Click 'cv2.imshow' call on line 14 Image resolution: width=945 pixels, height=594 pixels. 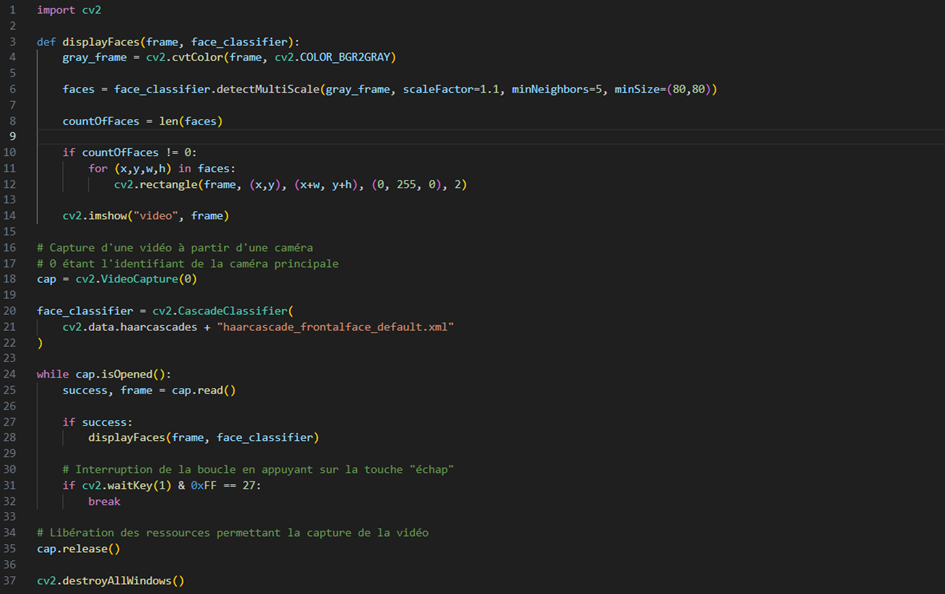point(95,216)
